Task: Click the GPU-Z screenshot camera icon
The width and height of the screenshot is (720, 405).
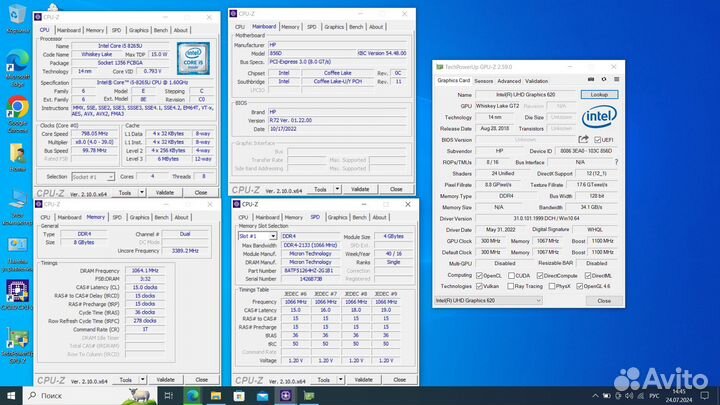Action: [591, 79]
